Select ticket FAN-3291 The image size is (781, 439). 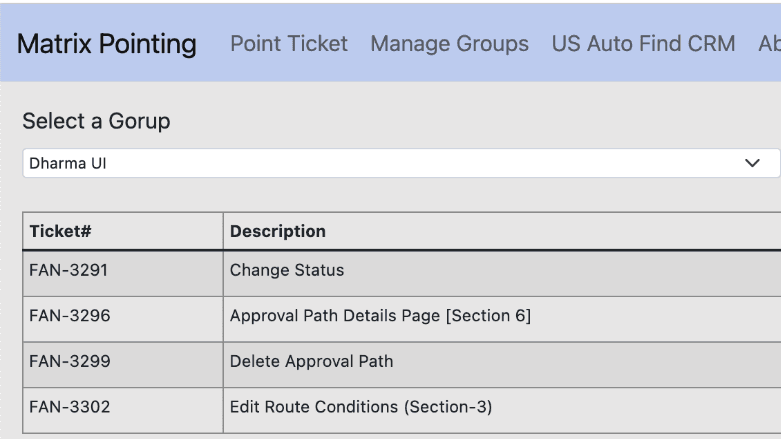pyautogui.click(x=67, y=272)
